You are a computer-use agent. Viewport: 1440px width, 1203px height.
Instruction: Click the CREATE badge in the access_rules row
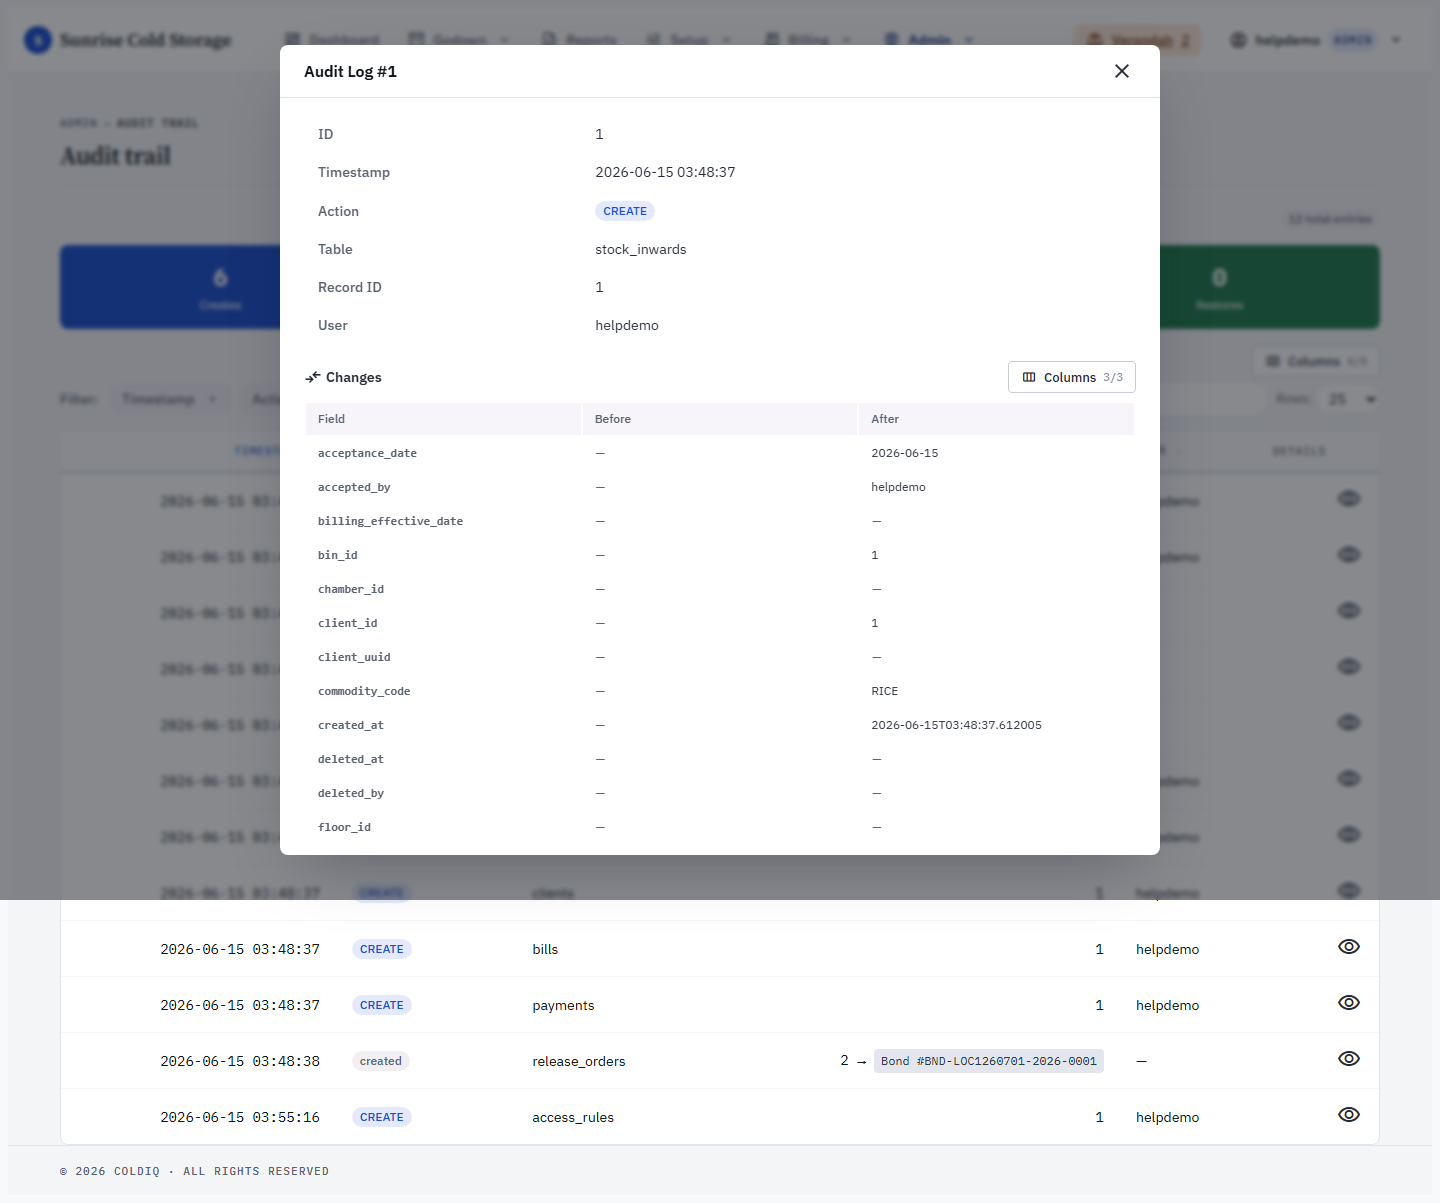tap(382, 1117)
